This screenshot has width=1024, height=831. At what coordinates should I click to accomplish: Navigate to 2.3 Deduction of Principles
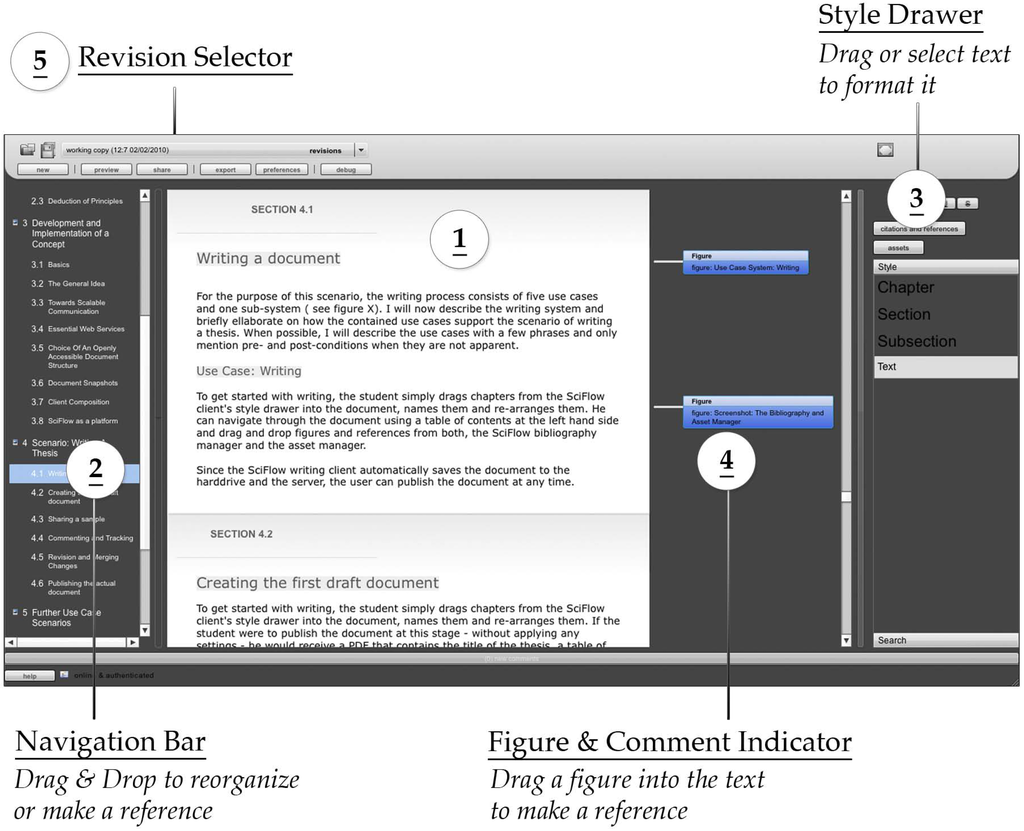pyautogui.click(x=76, y=201)
